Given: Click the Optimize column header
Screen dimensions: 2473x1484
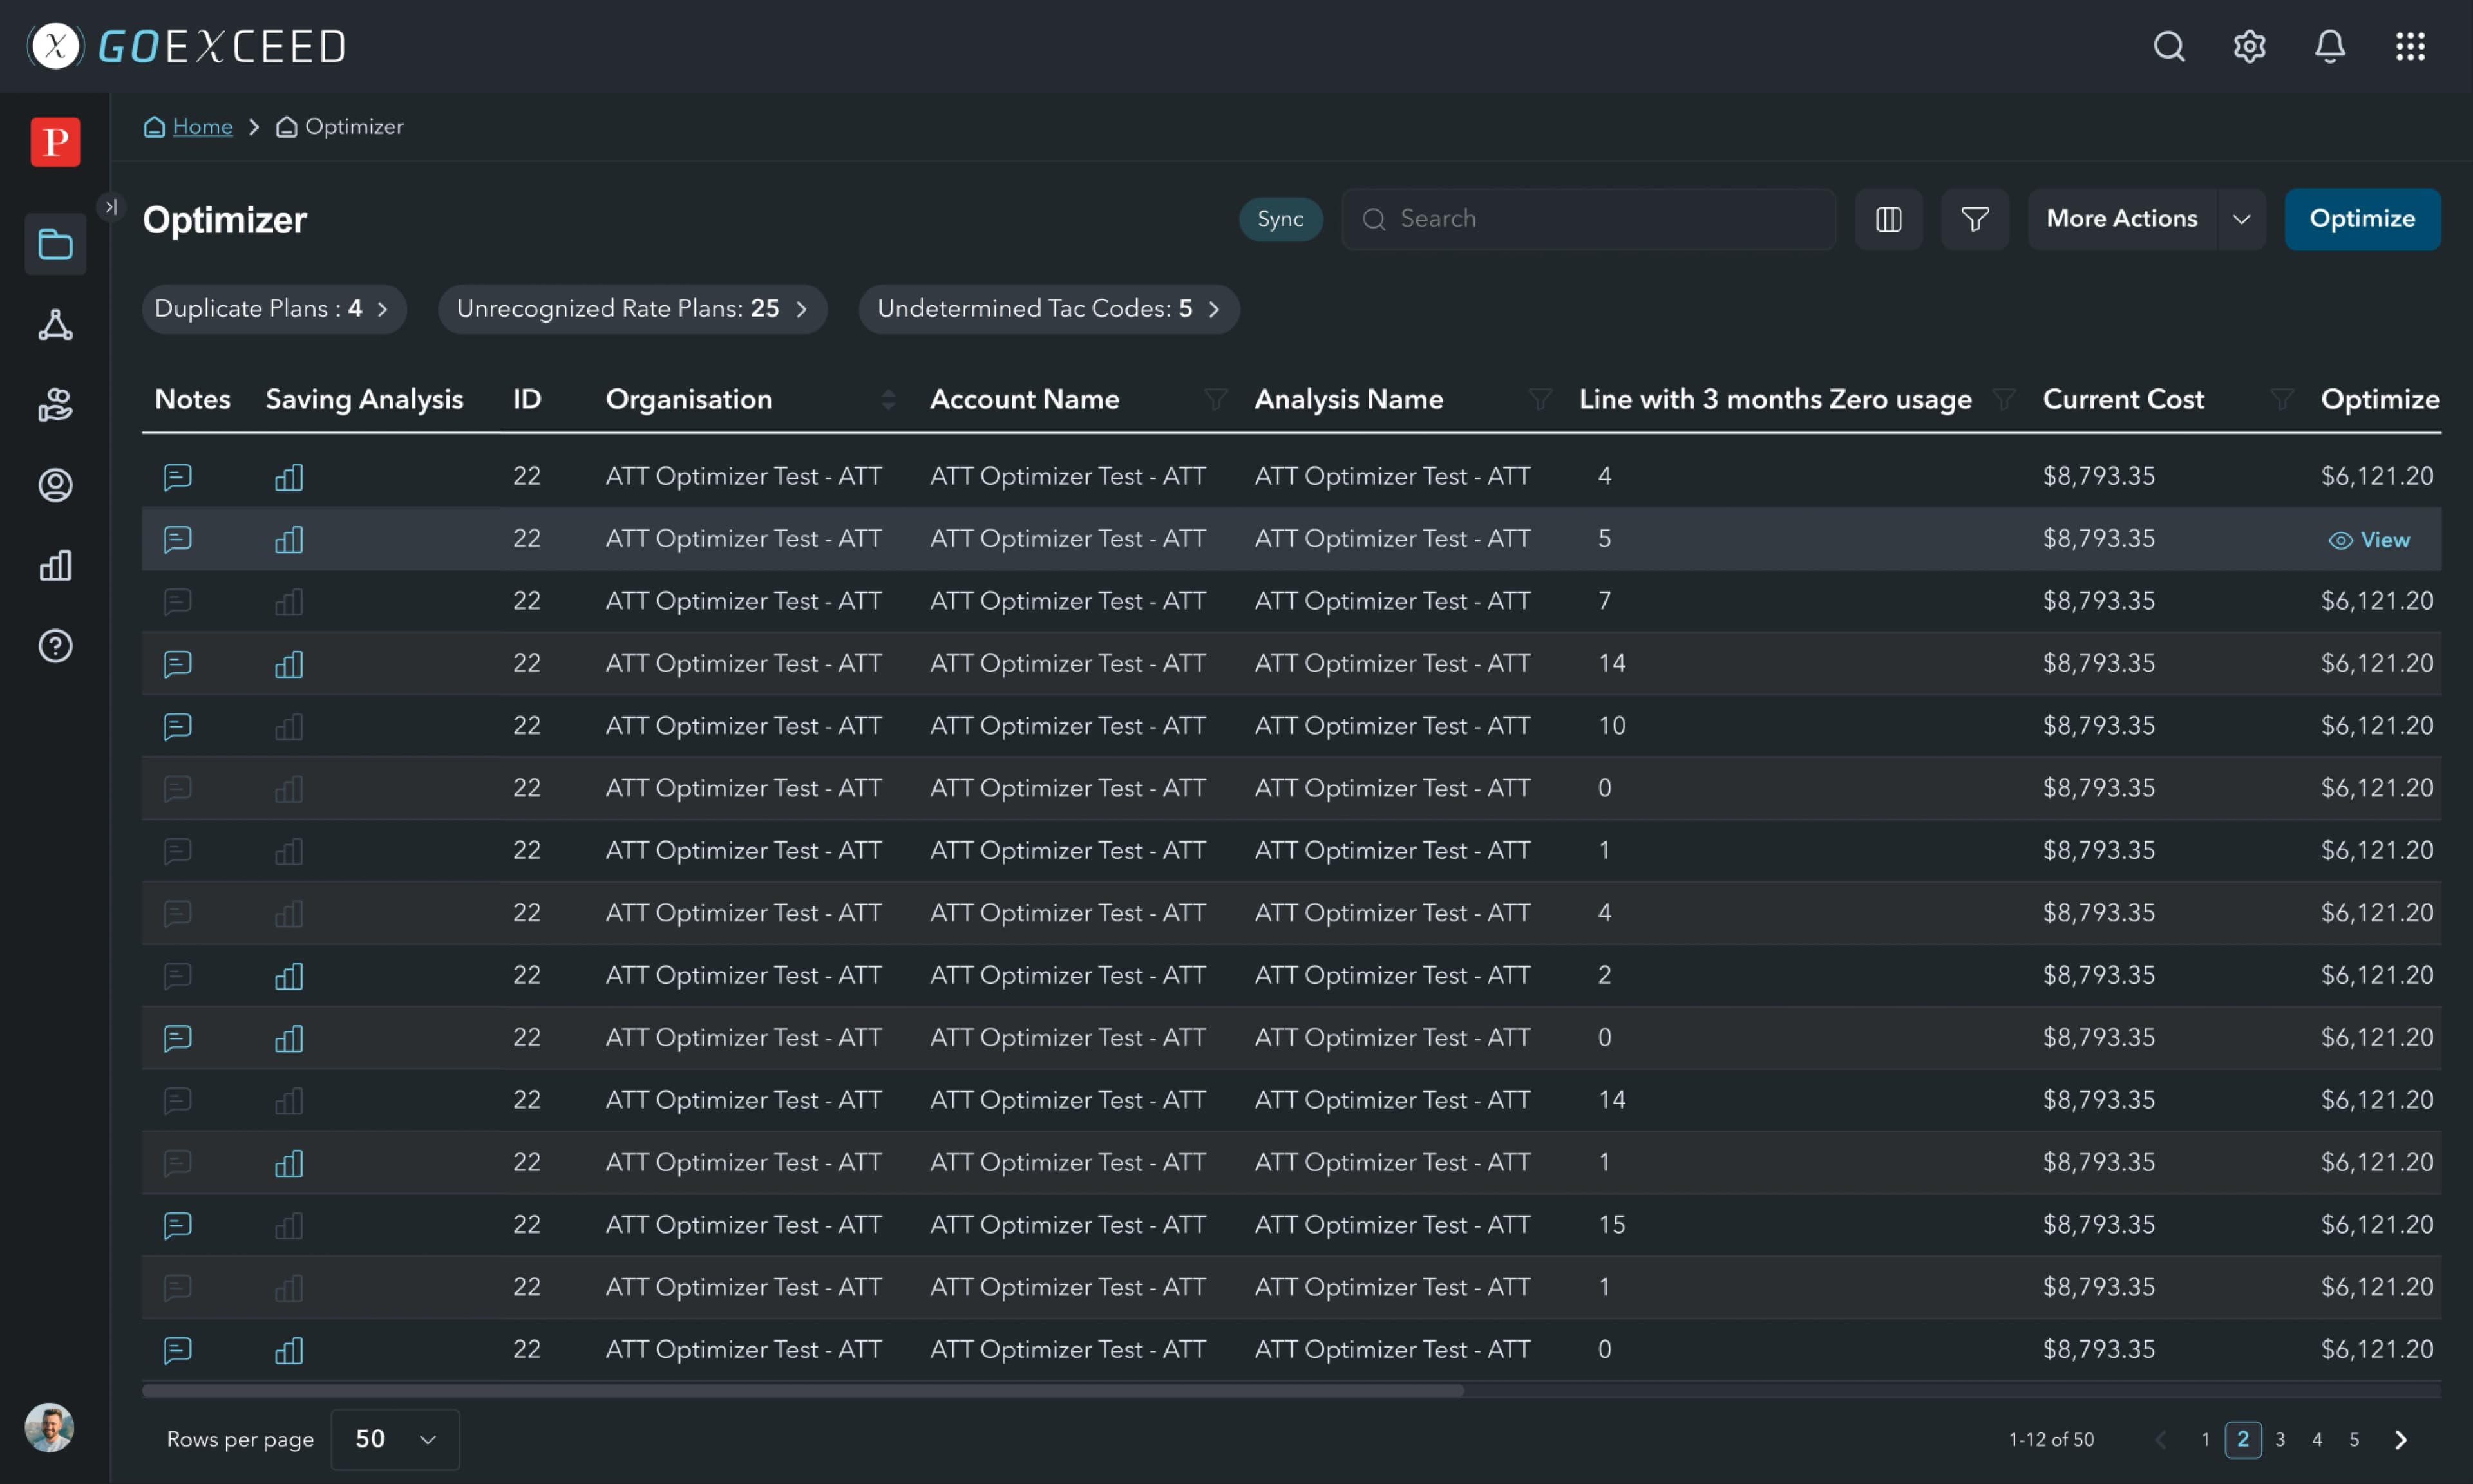Looking at the screenshot, I should (x=2380, y=399).
